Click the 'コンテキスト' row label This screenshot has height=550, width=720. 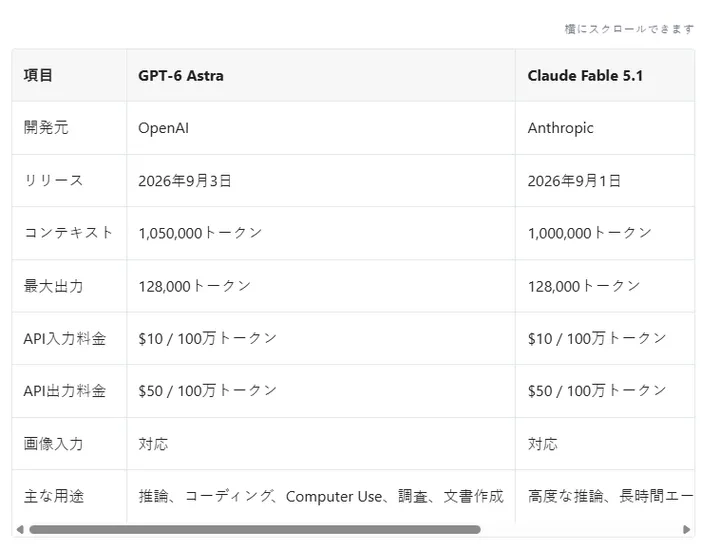tap(68, 233)
